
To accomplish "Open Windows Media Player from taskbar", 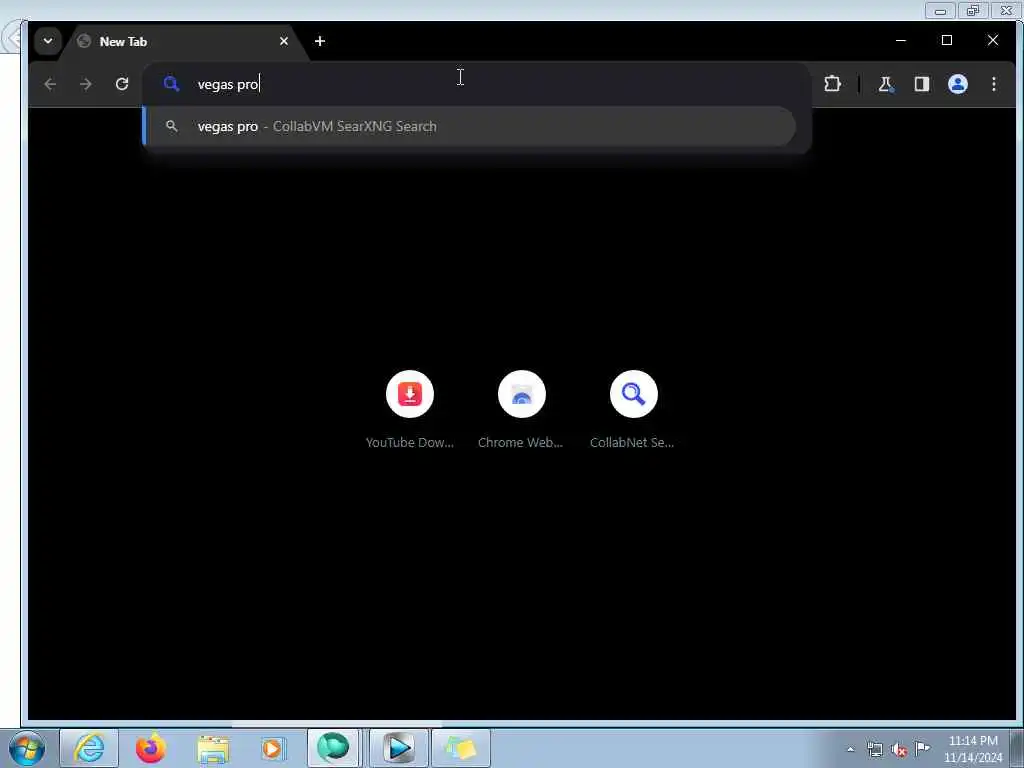I will [274, 748].
